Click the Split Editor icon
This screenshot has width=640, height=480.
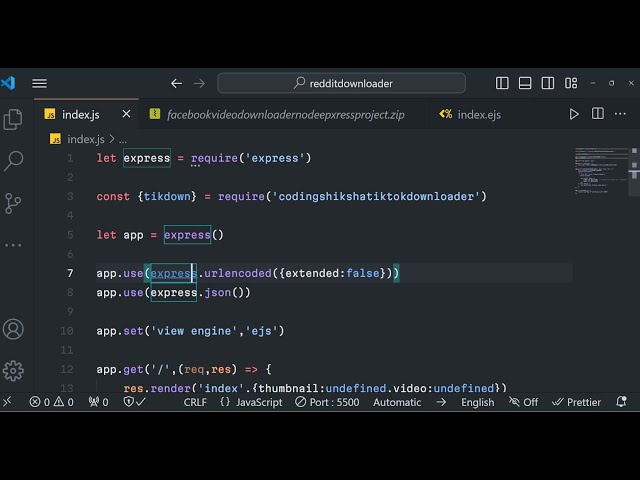click(x=598, y=115)
